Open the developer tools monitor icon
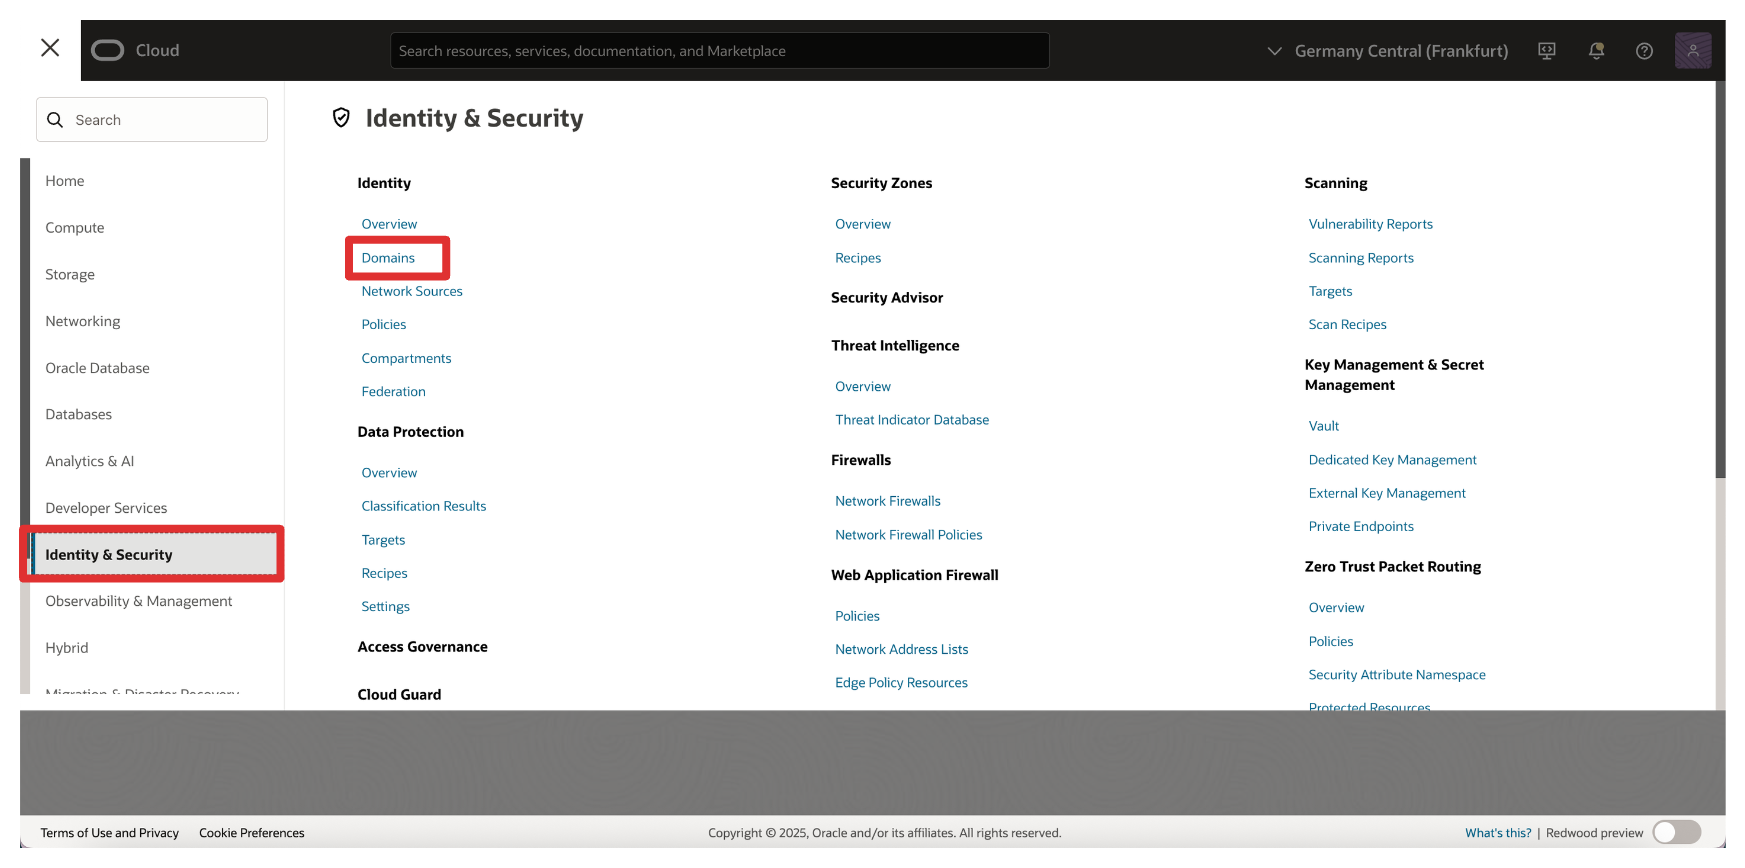 coord(1547,51)
